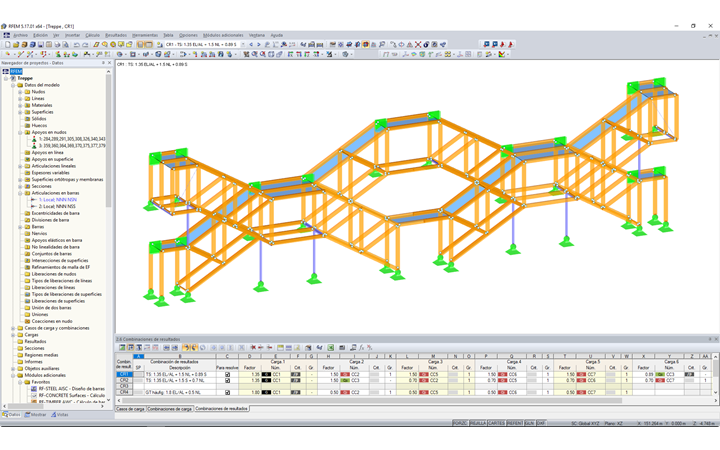Image resolution: width=720 pixels, height=450 pixels.
Task: Toggle REFENT in the status bar
Action: coord(515,423)
